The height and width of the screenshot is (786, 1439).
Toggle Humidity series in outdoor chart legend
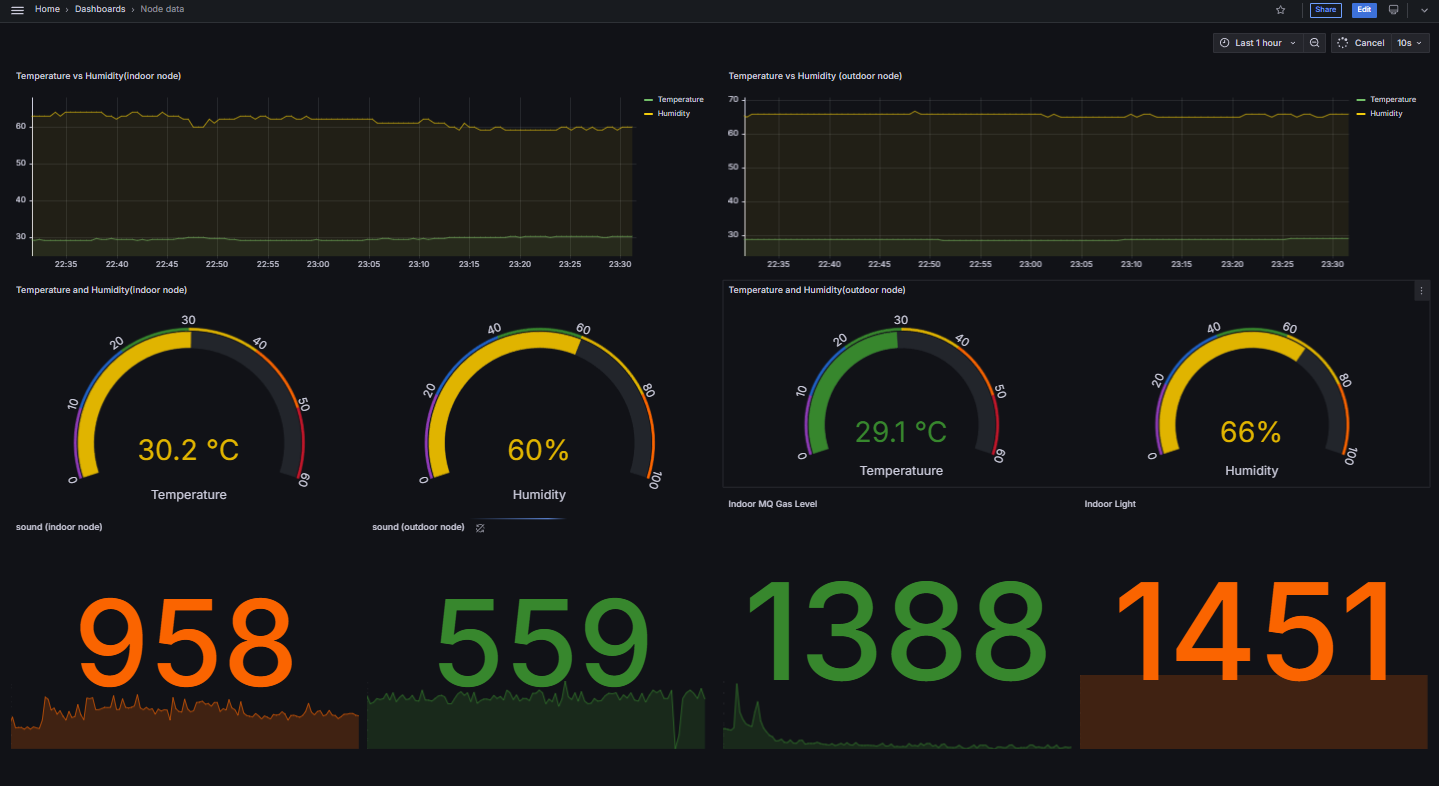pos(1385,114)
